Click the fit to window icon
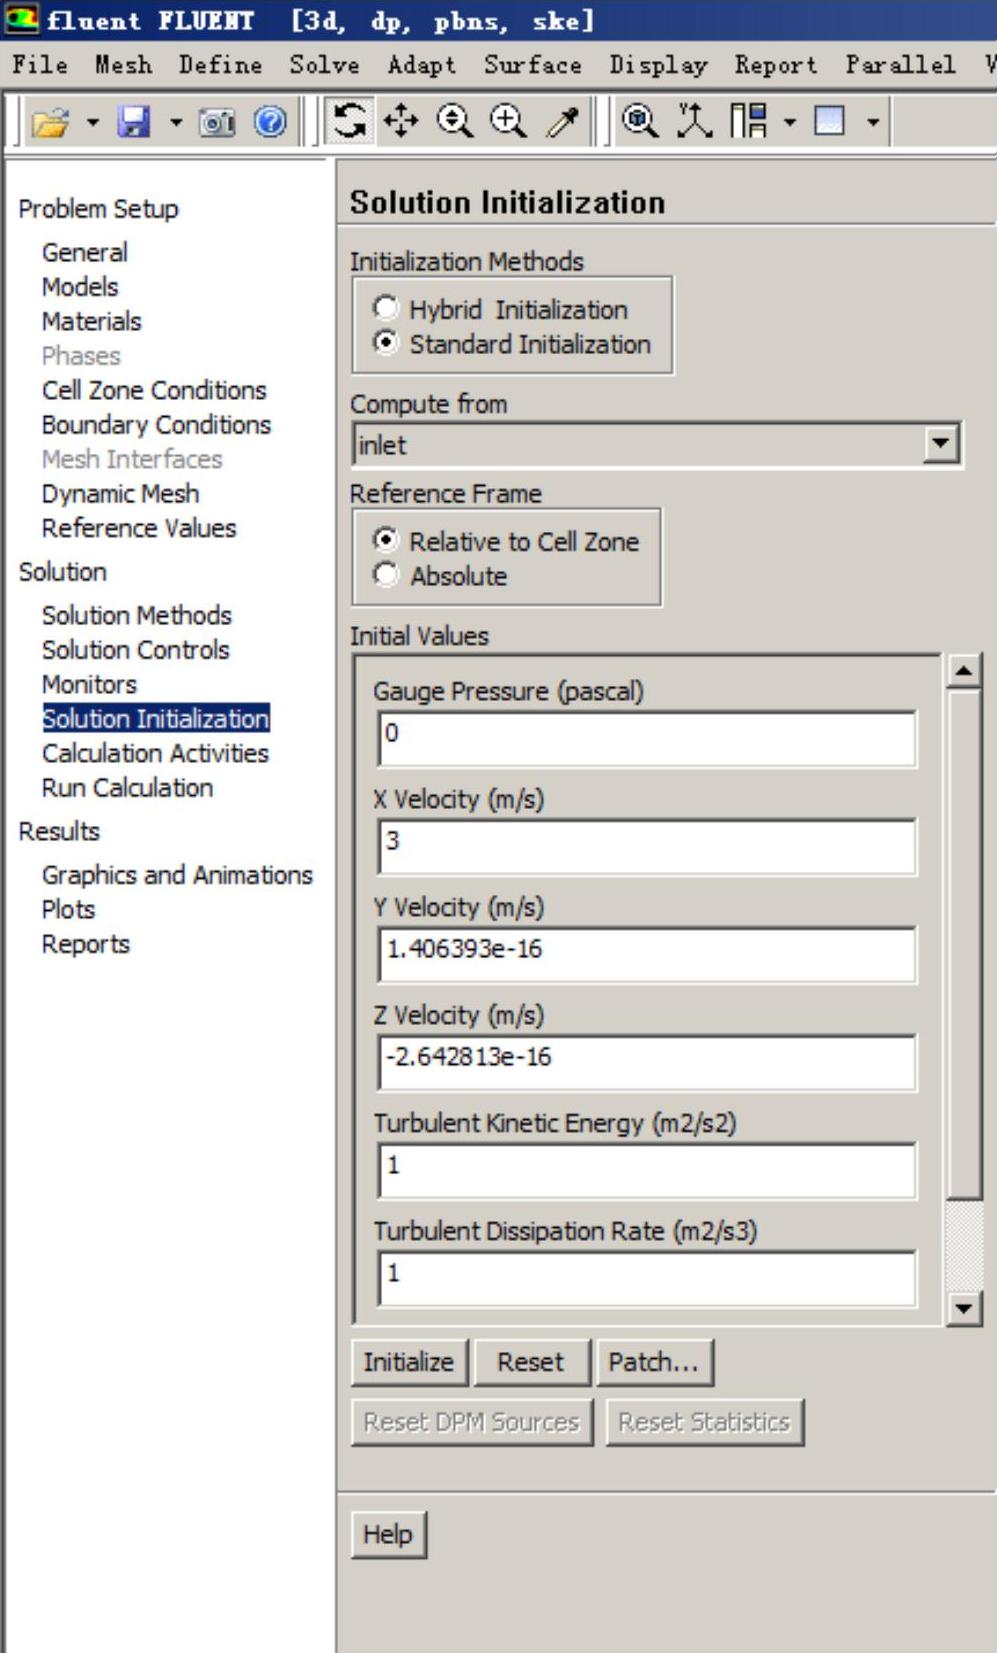The image size is (997, 1653). coord(639,122)
